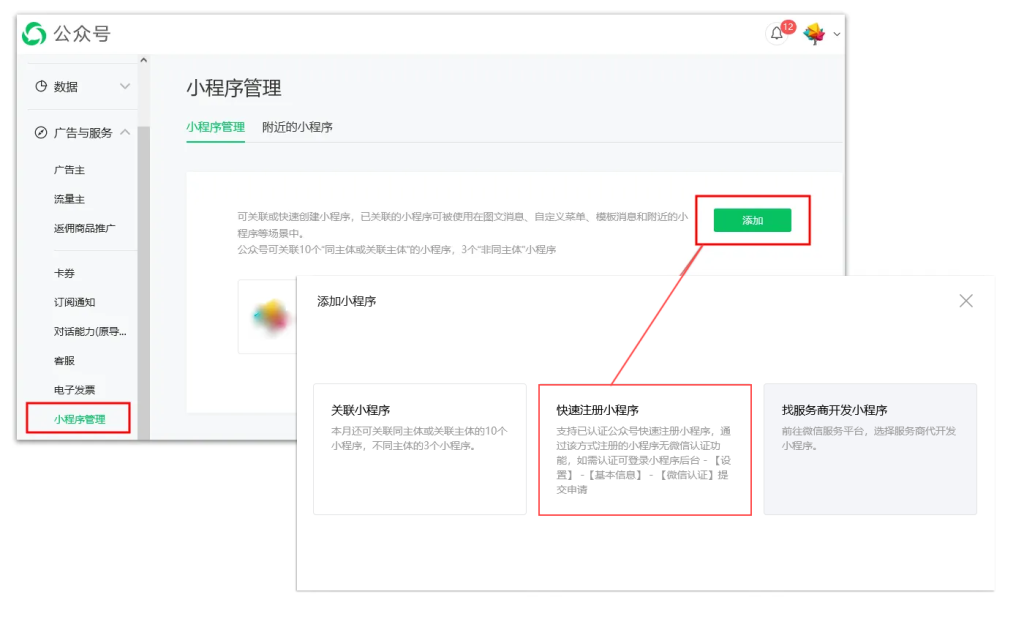The width and height of the screenshot is (1024, 619).
Task: Click the account avatar picture
Action: 814,34
